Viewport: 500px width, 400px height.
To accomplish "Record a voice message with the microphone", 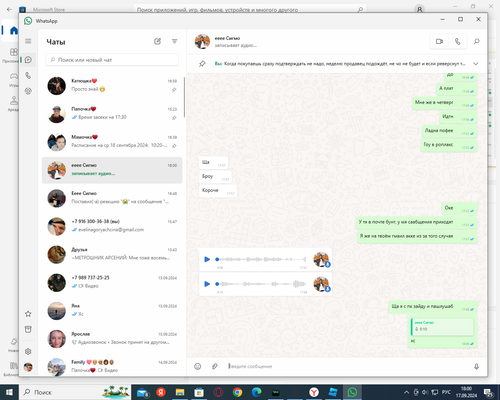I will [476, 366].
